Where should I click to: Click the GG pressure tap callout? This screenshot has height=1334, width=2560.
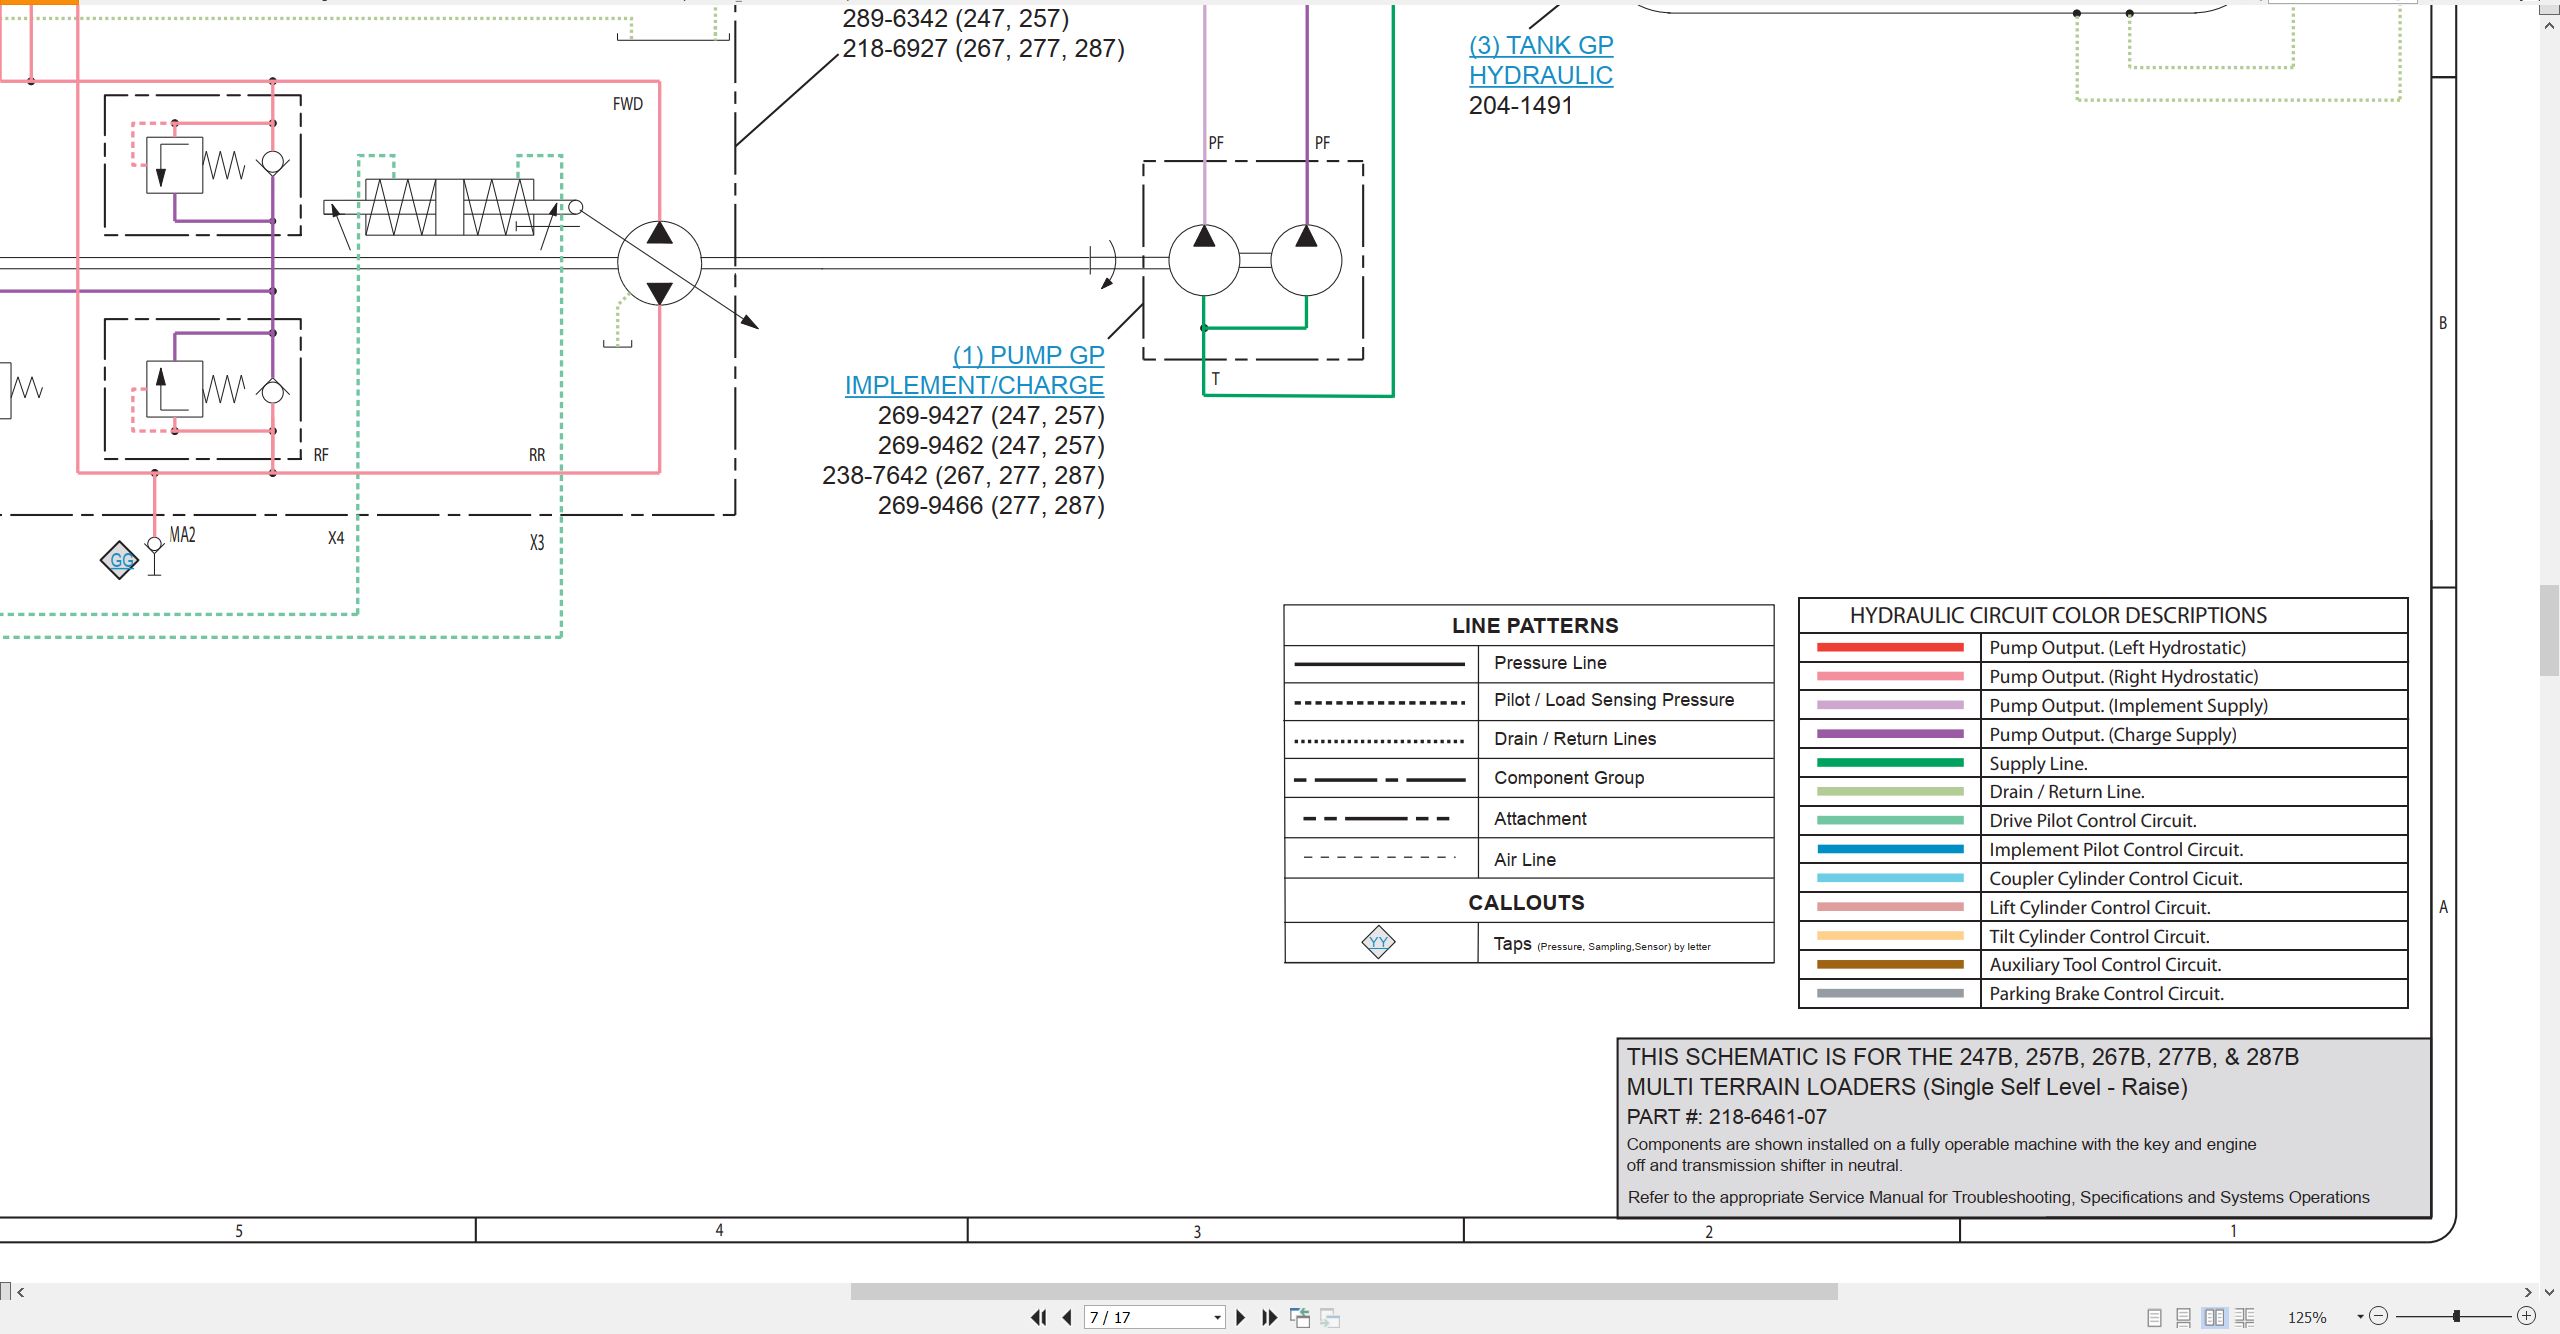[120, 560]
